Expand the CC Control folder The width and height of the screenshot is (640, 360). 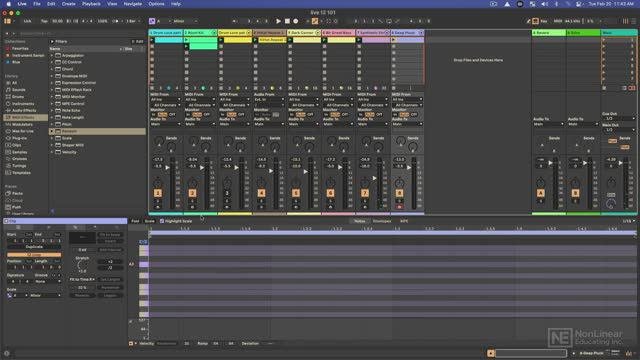(x=52, y=62)
